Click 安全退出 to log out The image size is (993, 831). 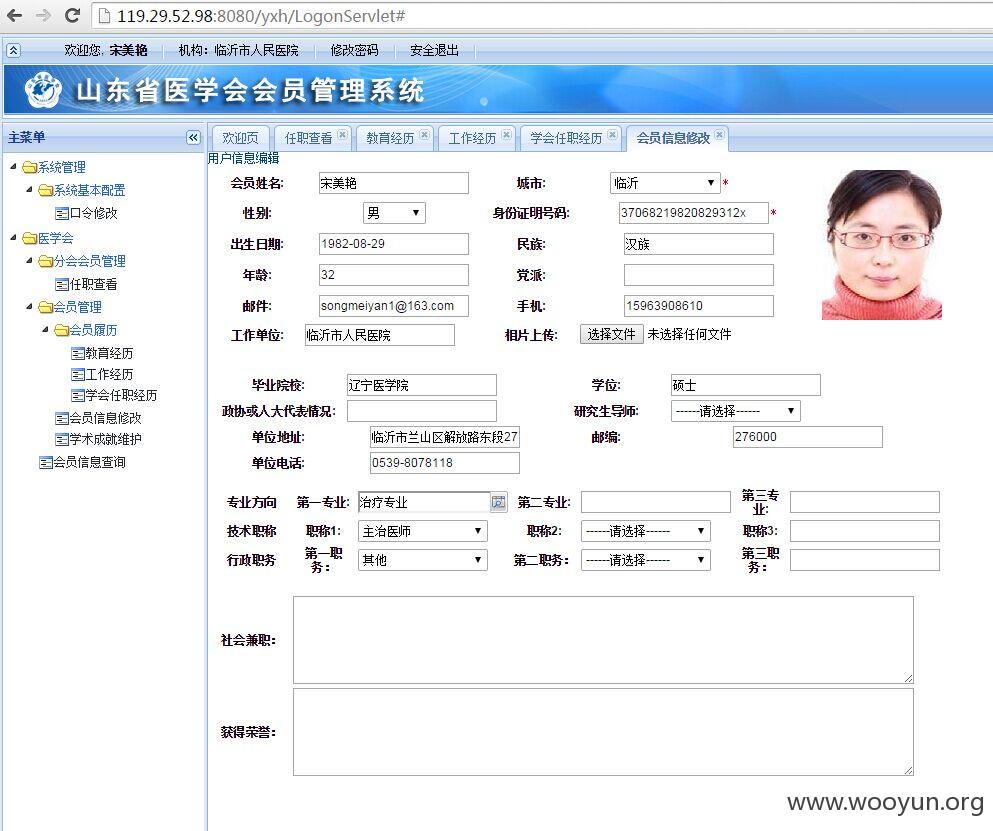[434, 50]
